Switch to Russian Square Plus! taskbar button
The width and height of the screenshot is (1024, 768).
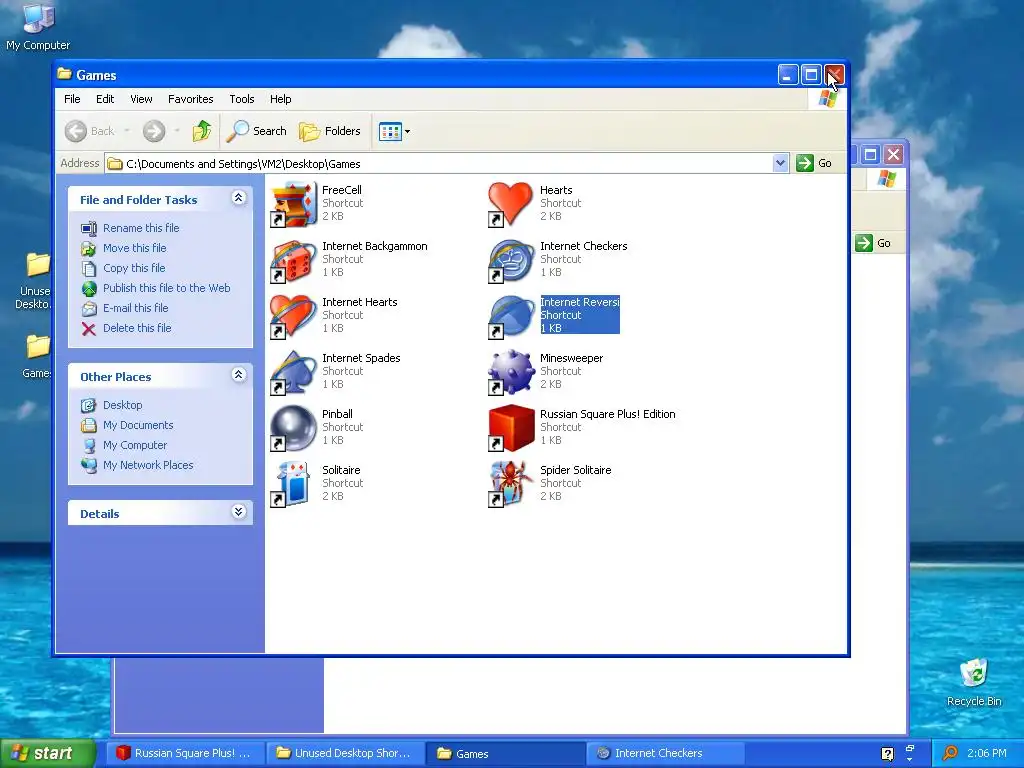pos(185,754)
